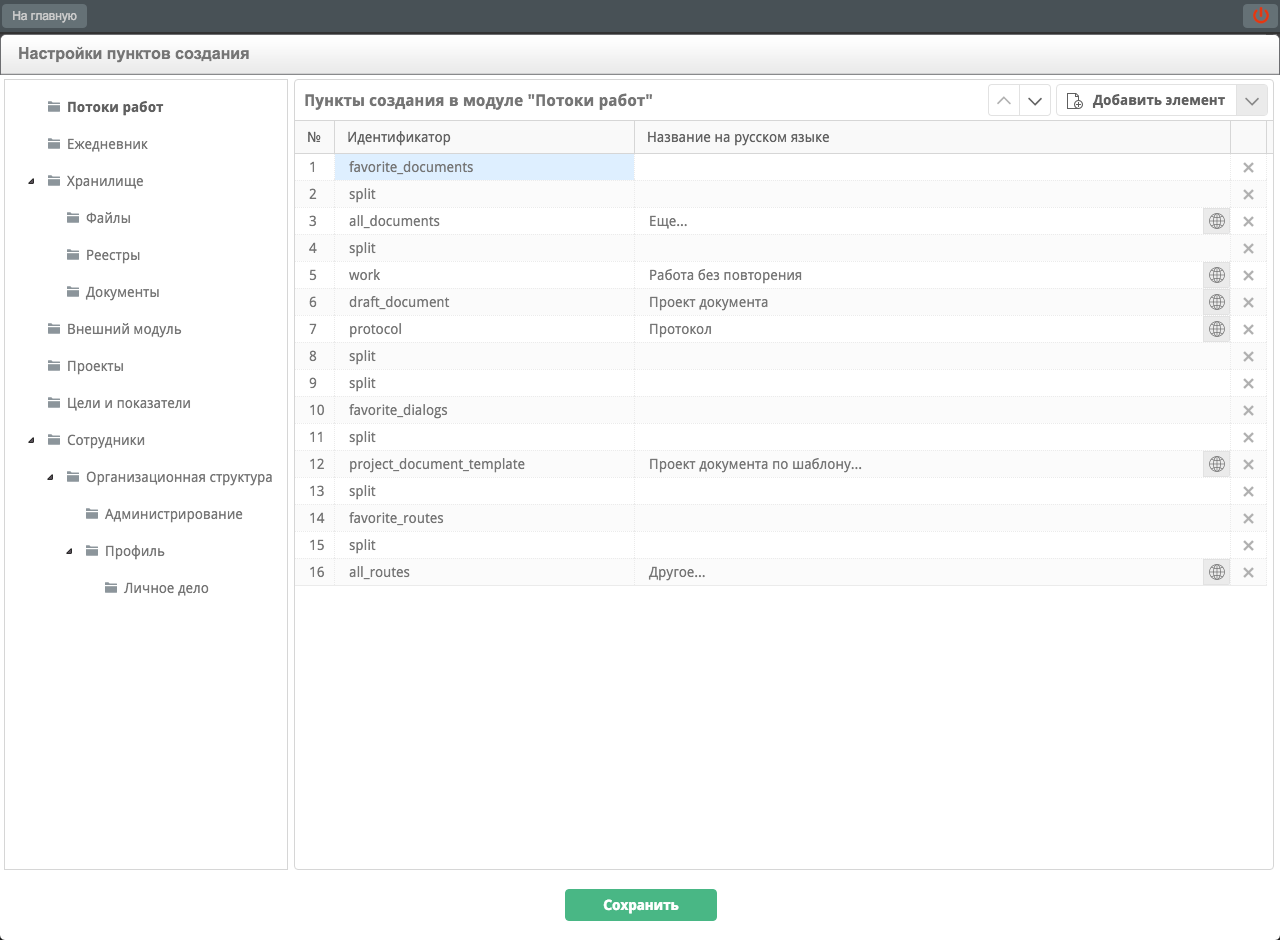Collapse the Профиль tree node
The height and width of the screenshot is (940, 1280).
click(x=69, y=551)
